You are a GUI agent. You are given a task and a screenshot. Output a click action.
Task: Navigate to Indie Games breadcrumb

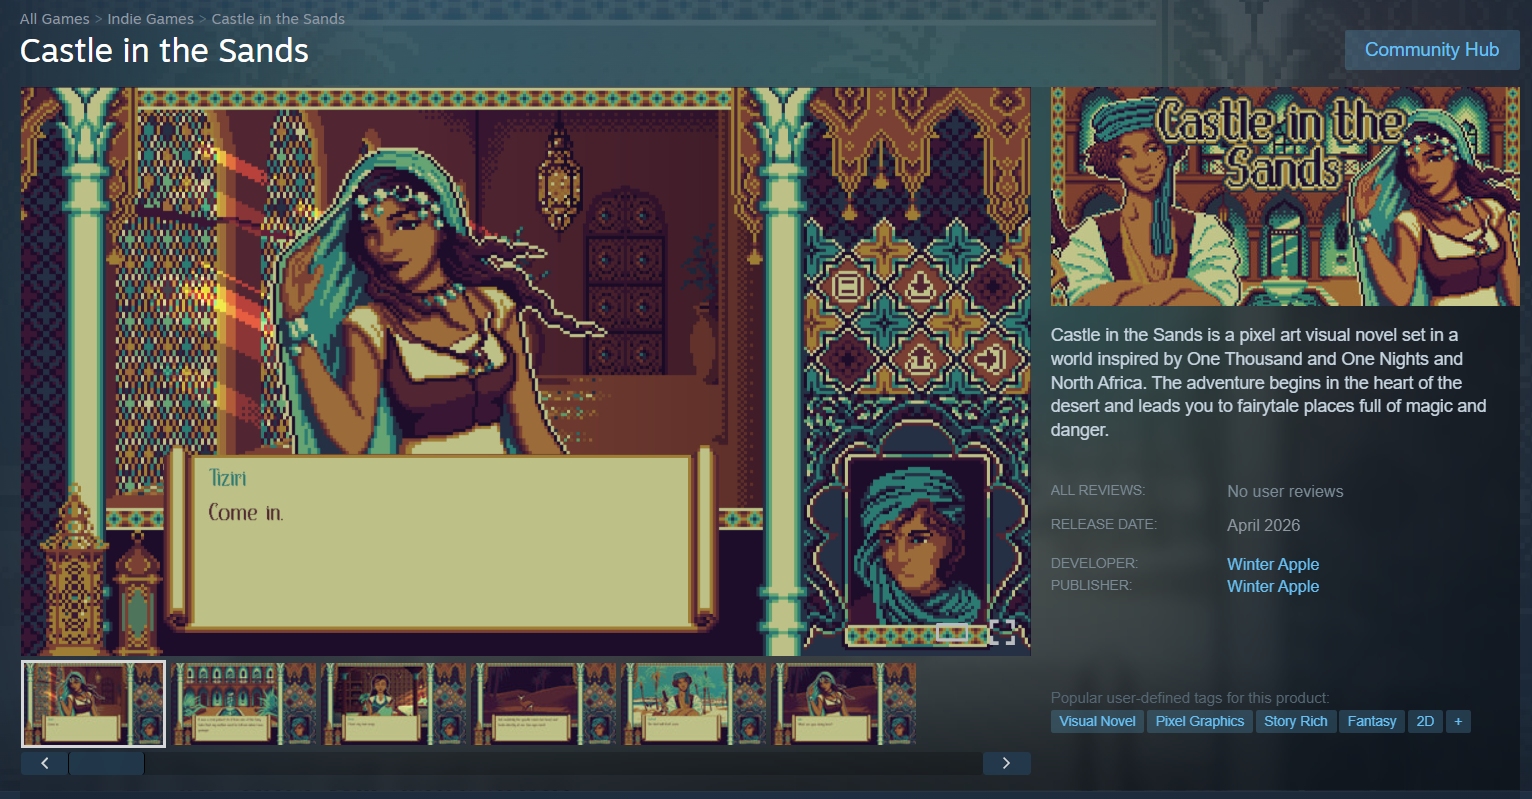tap(150, 19)
